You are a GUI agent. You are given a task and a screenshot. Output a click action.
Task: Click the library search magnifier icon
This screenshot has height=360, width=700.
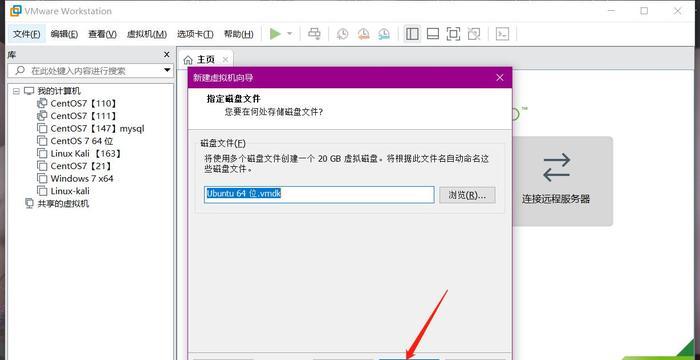(20, 71)
